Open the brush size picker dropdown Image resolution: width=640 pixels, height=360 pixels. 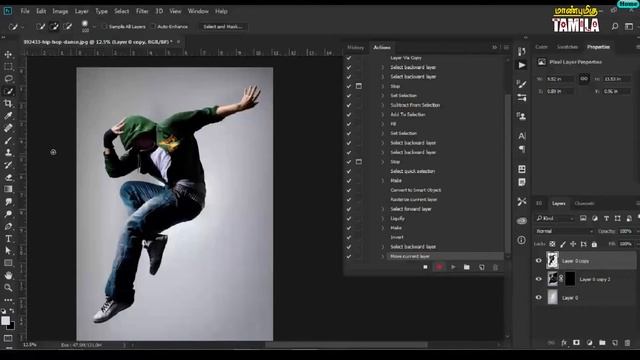[x=94, y=27]
